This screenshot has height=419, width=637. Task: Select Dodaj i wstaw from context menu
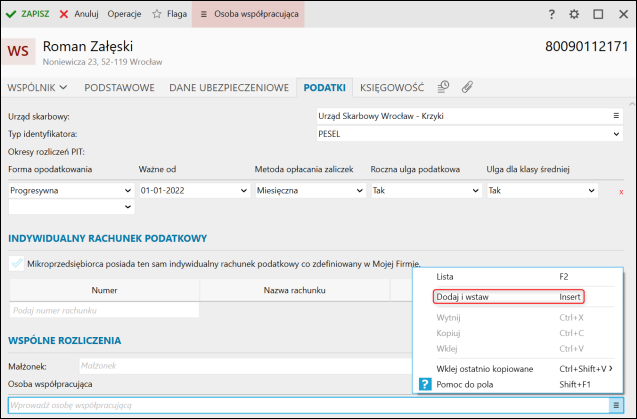pyautogui.click(x=508, y=296)
